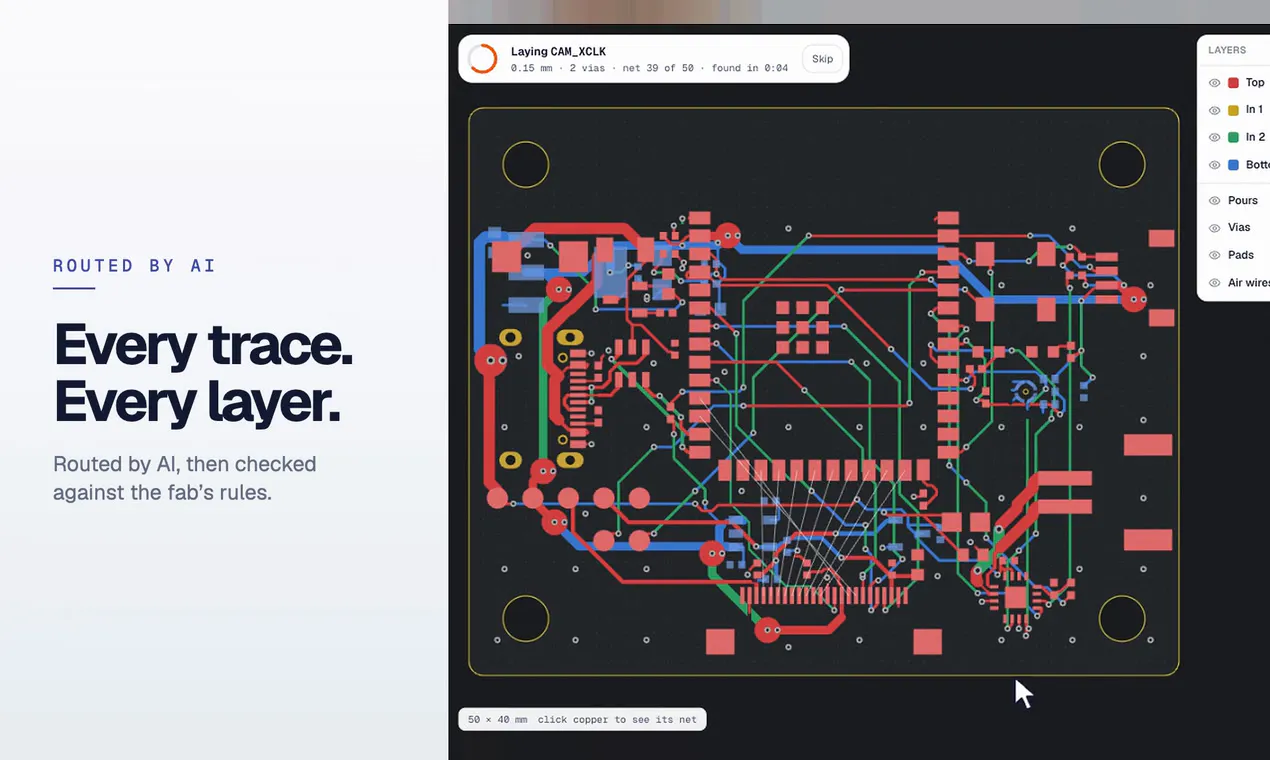Click the "ROUTED BY AI" eyebrow text

(x=134, y=266)
